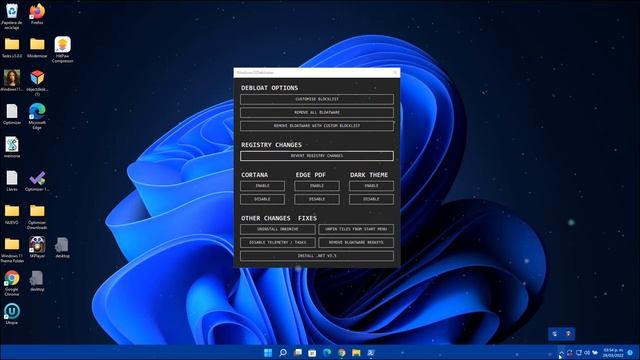
Task: Open Task View in taskbar
Action: pyautogui.click(x=298, y=353)
